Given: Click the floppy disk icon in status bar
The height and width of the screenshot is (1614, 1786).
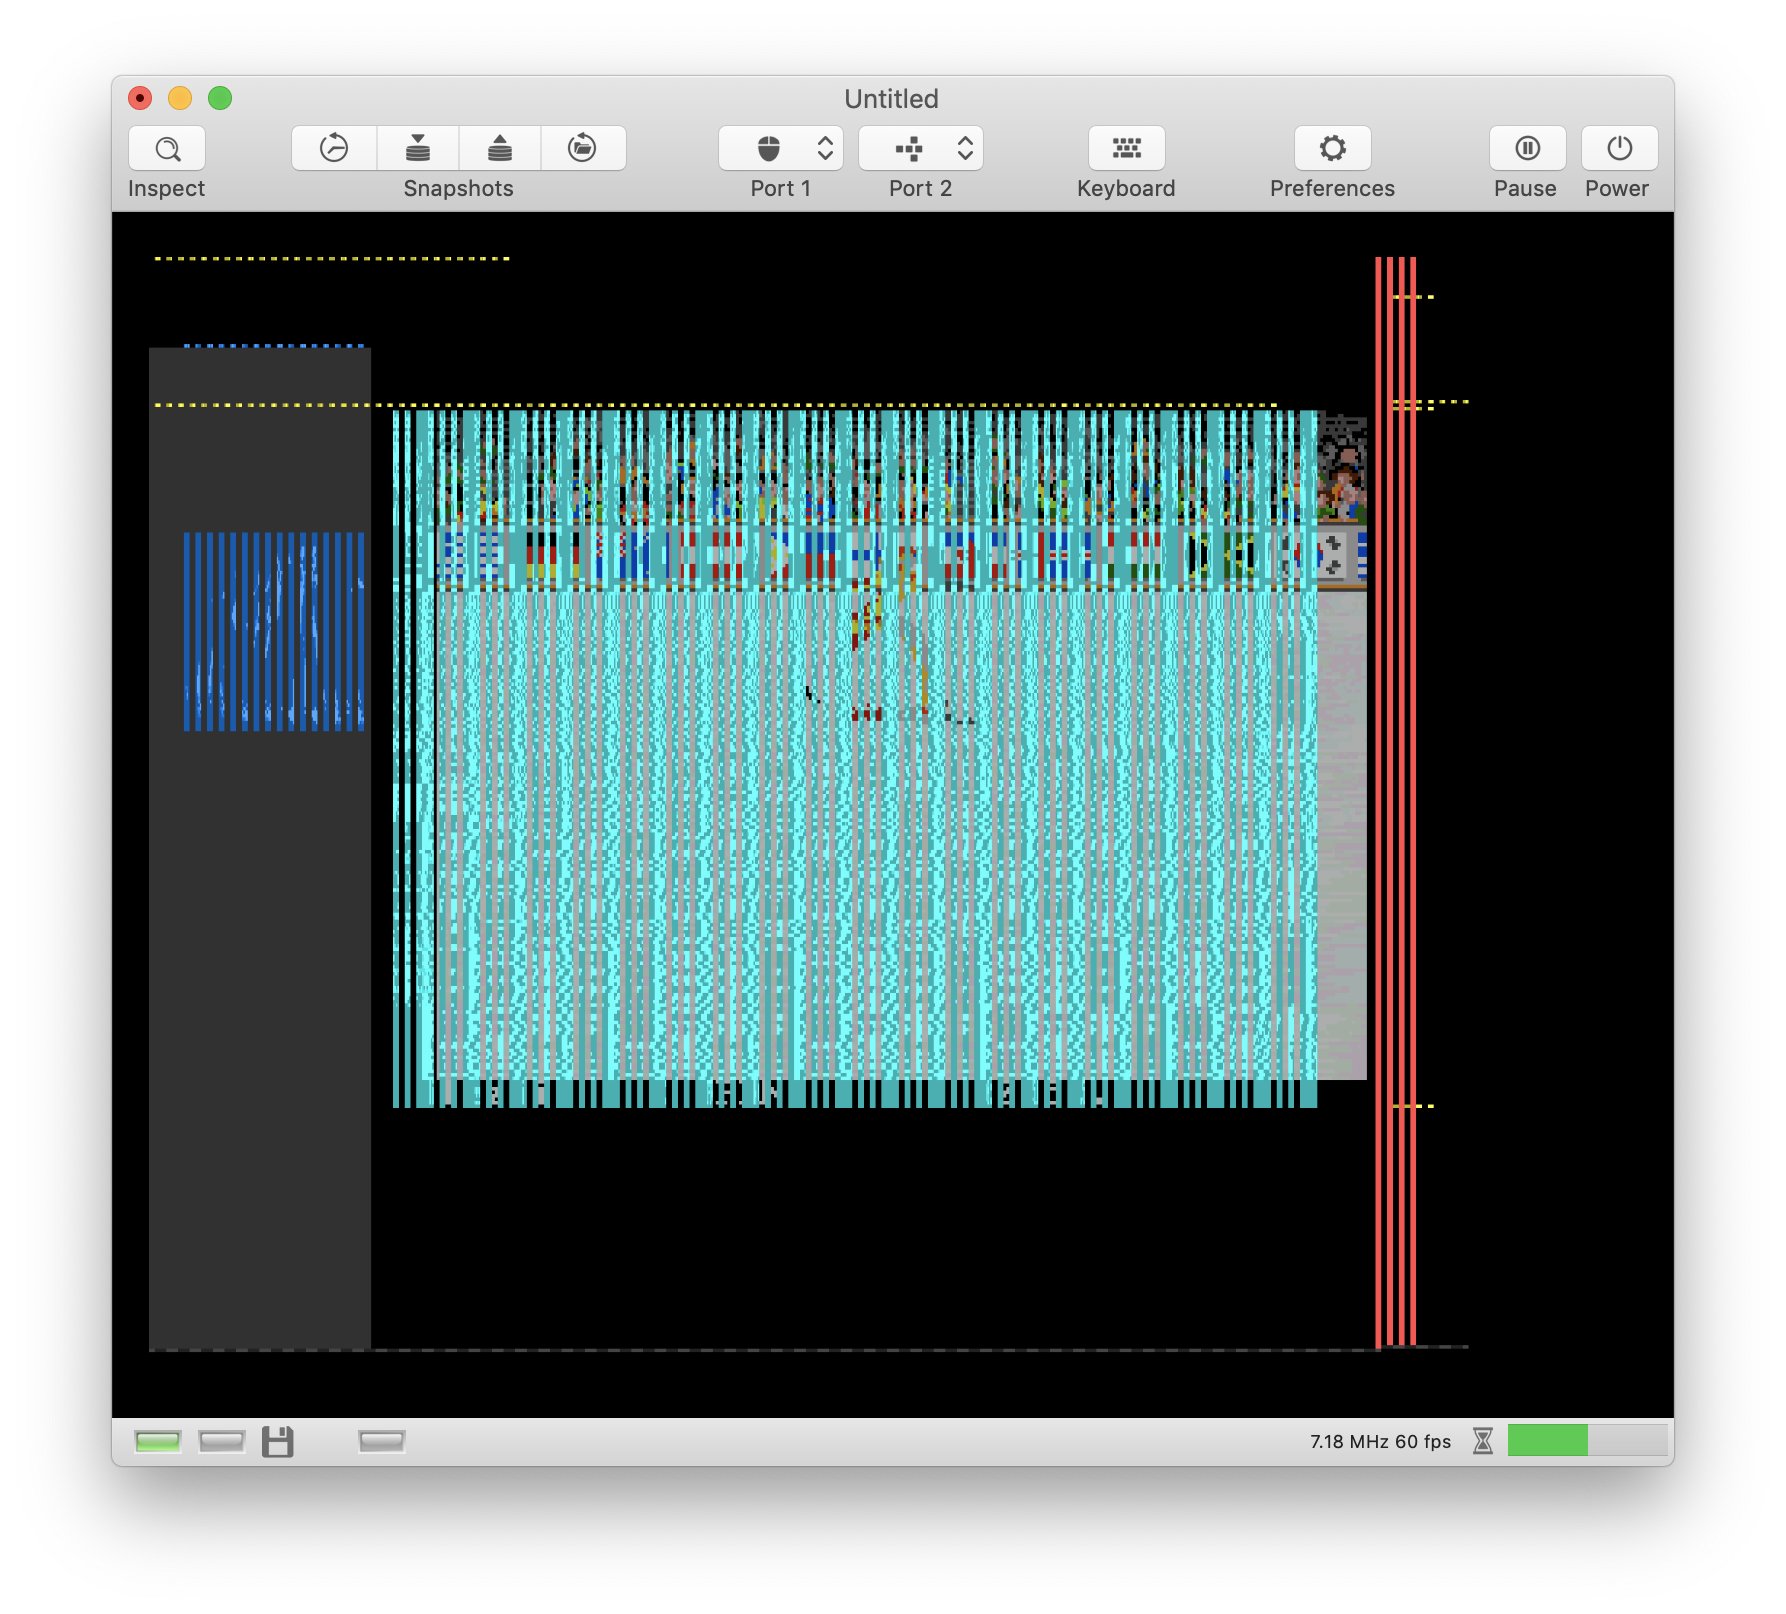Looking at the screenshot, I should pos(278,1441).
